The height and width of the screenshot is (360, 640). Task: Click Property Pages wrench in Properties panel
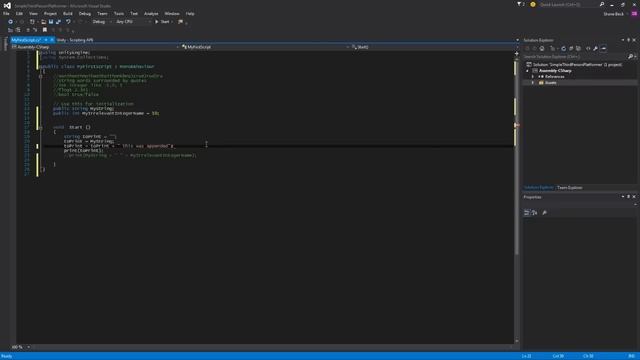click(544, 212)
